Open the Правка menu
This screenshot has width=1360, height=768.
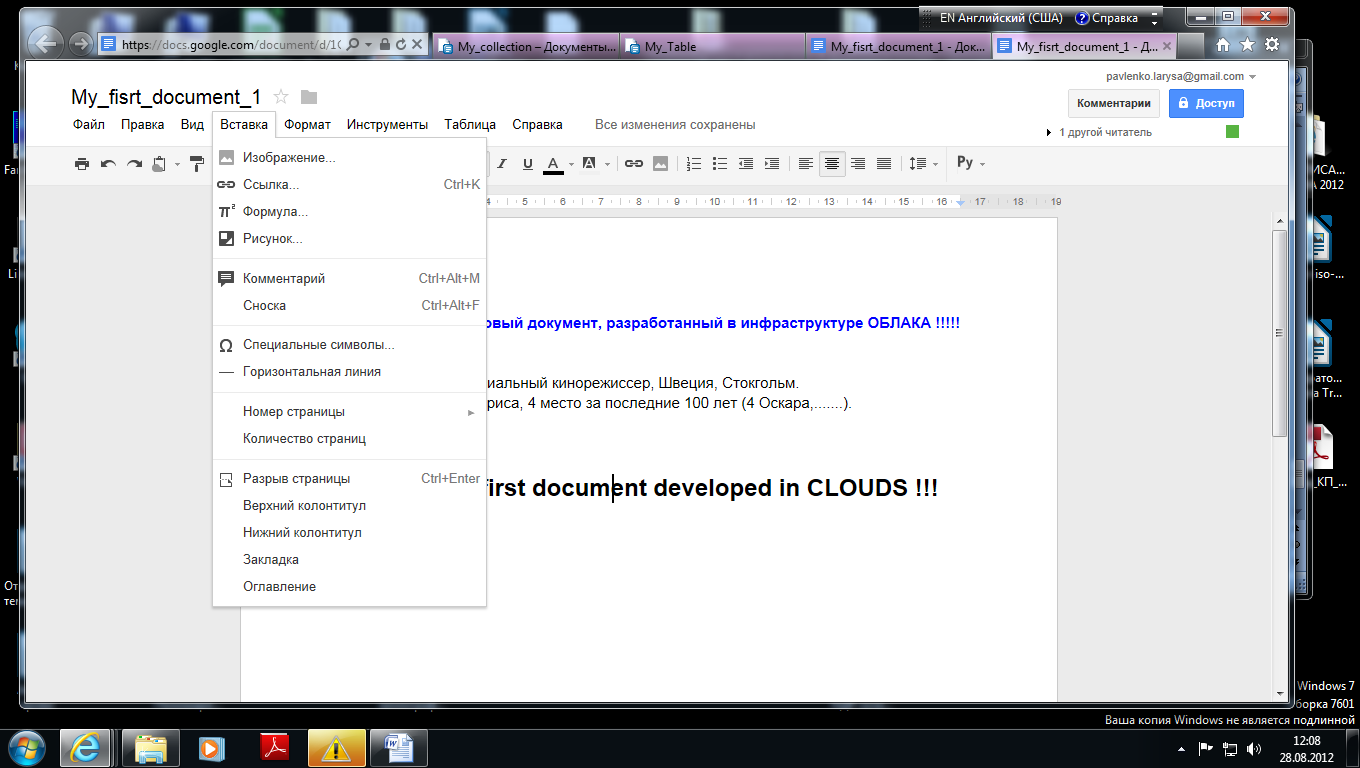coord(143,125)
